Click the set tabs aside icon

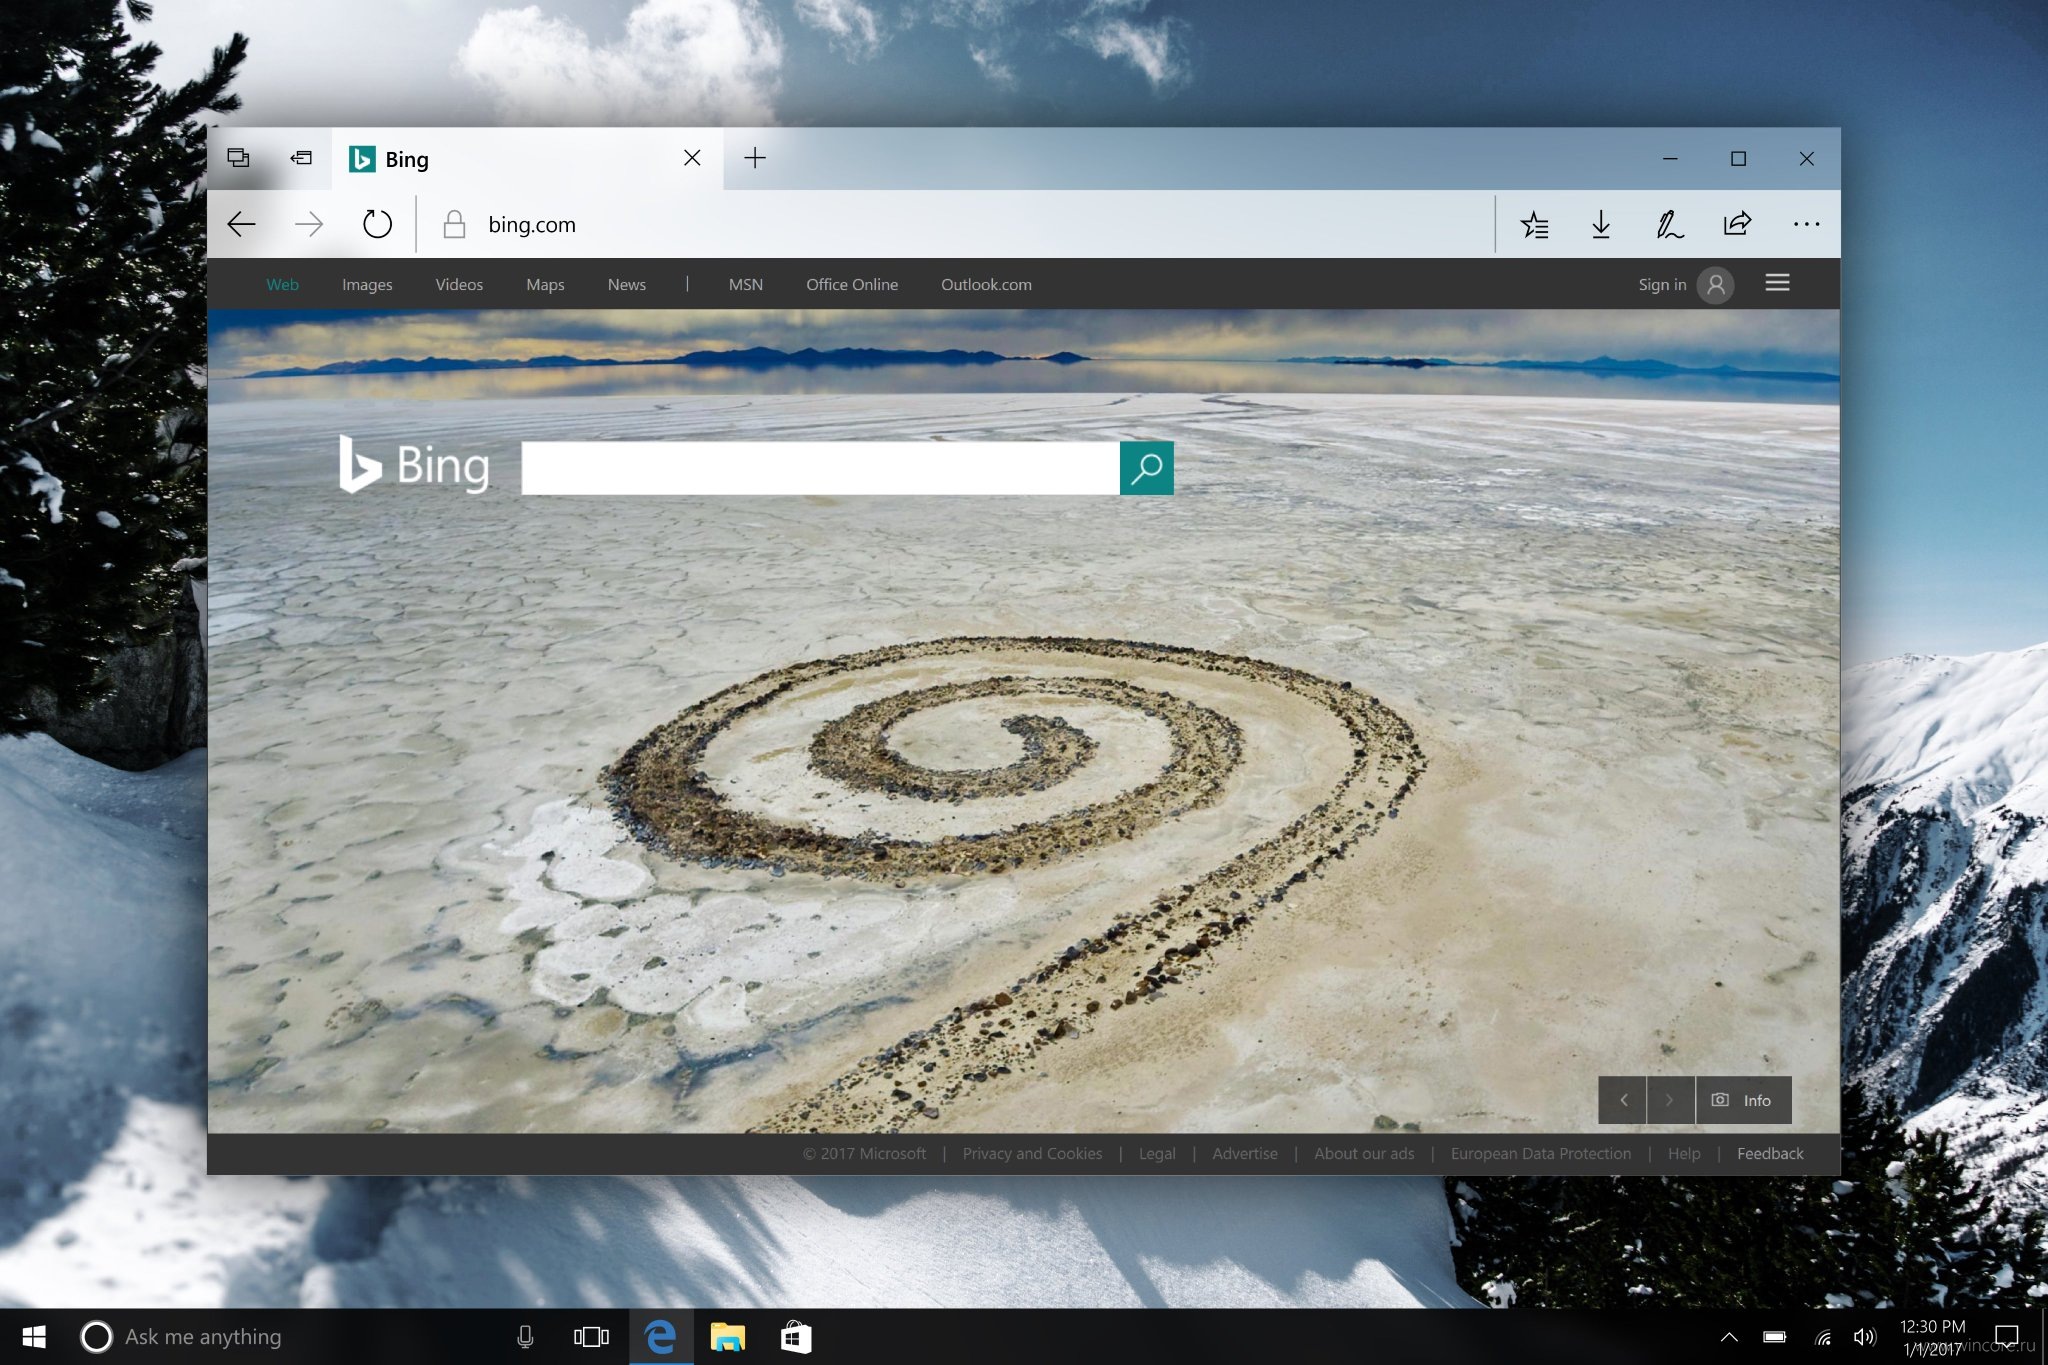point(301,158)
